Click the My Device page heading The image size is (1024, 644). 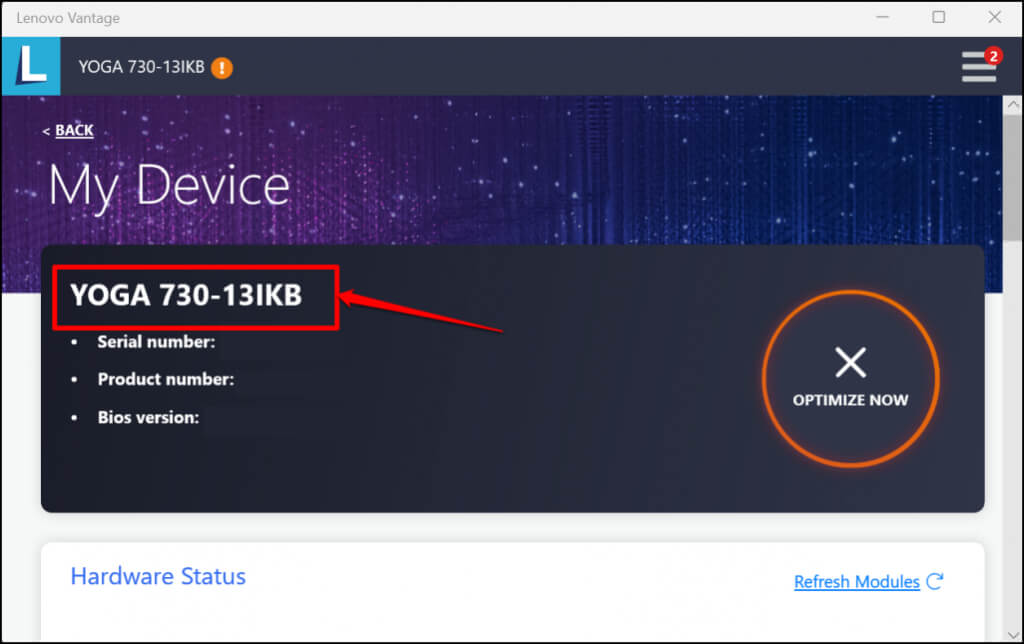point(169,186)
